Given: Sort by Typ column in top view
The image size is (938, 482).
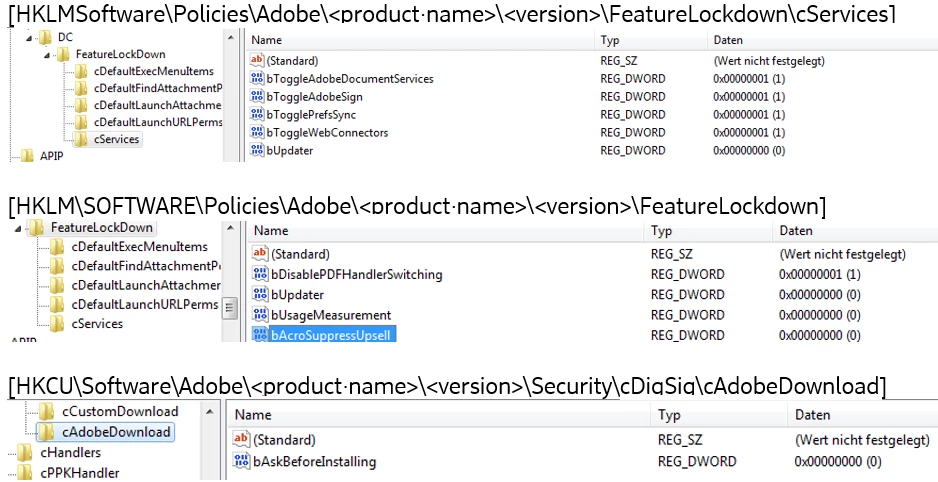Looking at the screenshot, I should pyautogui.click(x=610, y=40).
